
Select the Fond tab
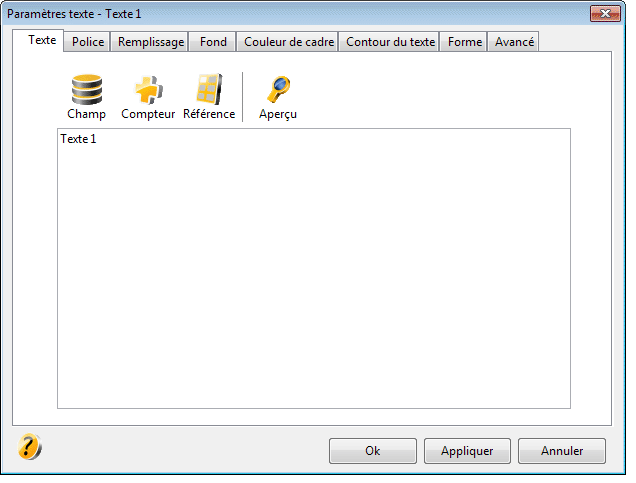tap(213, 42)
